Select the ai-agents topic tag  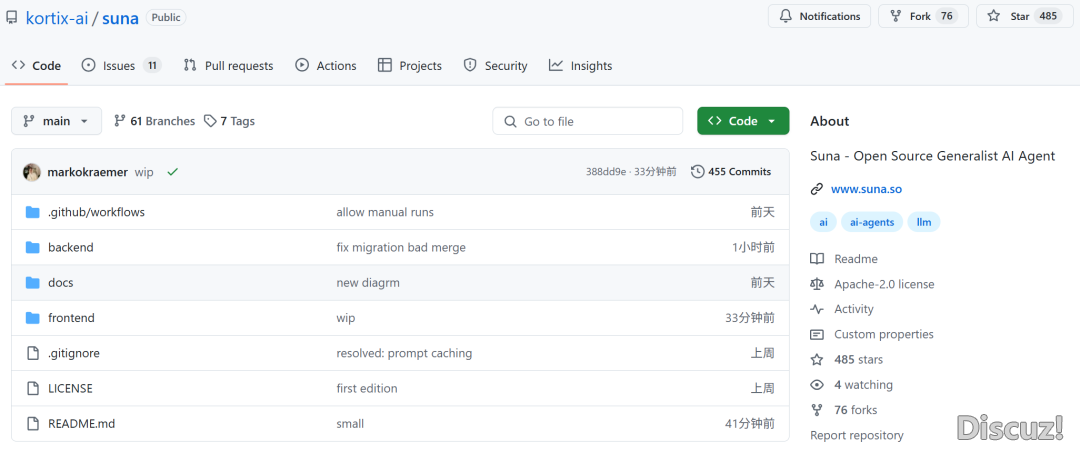(x=872, y=223)
